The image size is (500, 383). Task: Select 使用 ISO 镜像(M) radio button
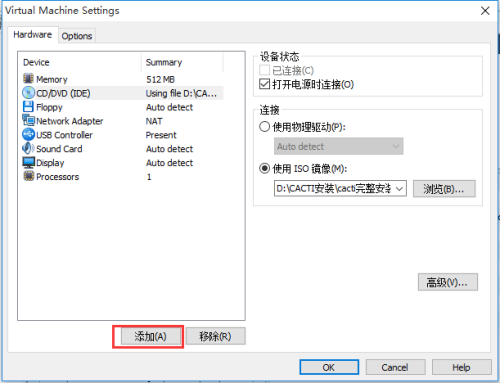click(264, 168)
